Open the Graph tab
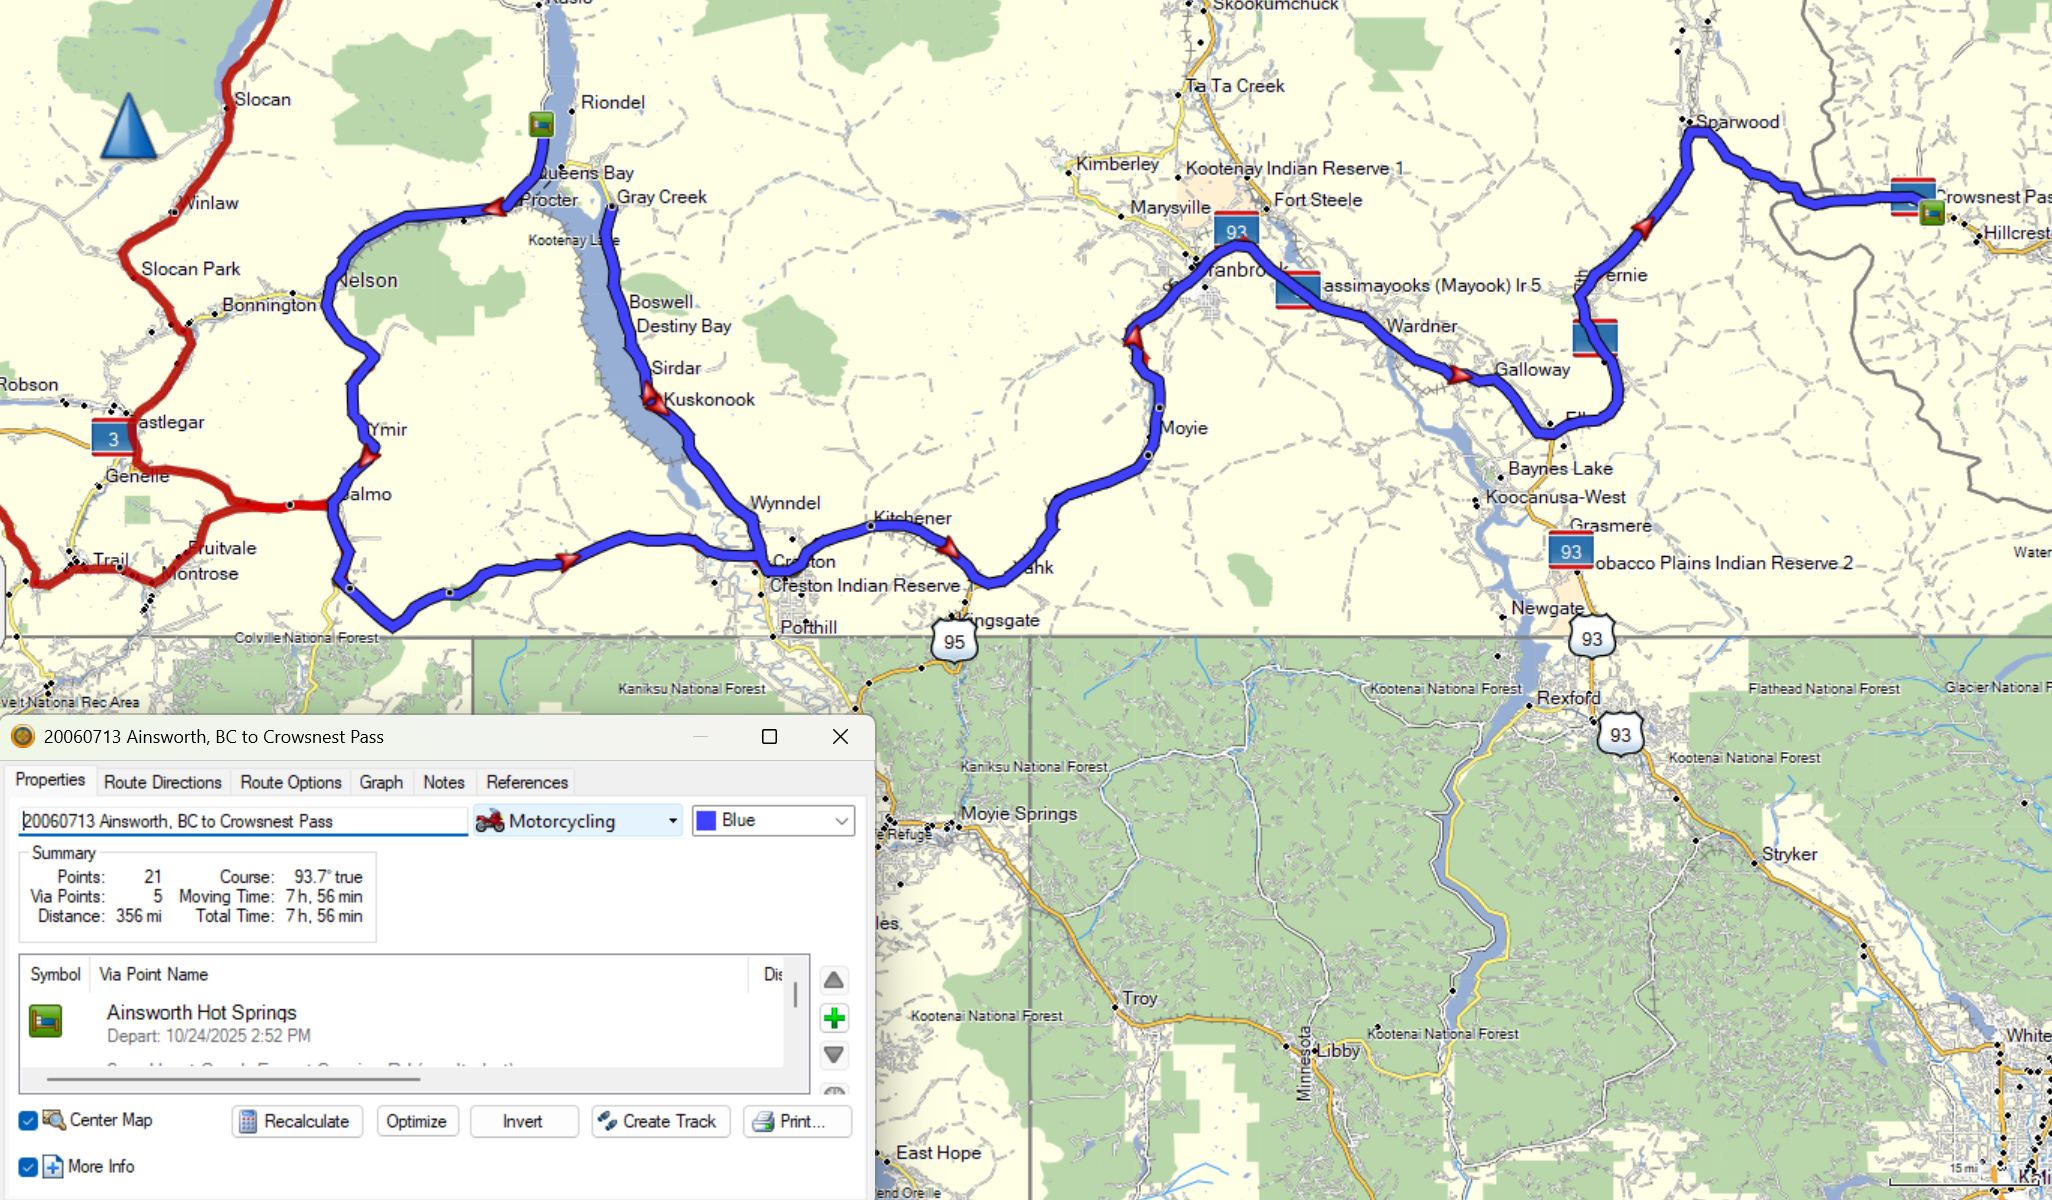Viewport: 2052px width, 1200px height. point(381,782)
